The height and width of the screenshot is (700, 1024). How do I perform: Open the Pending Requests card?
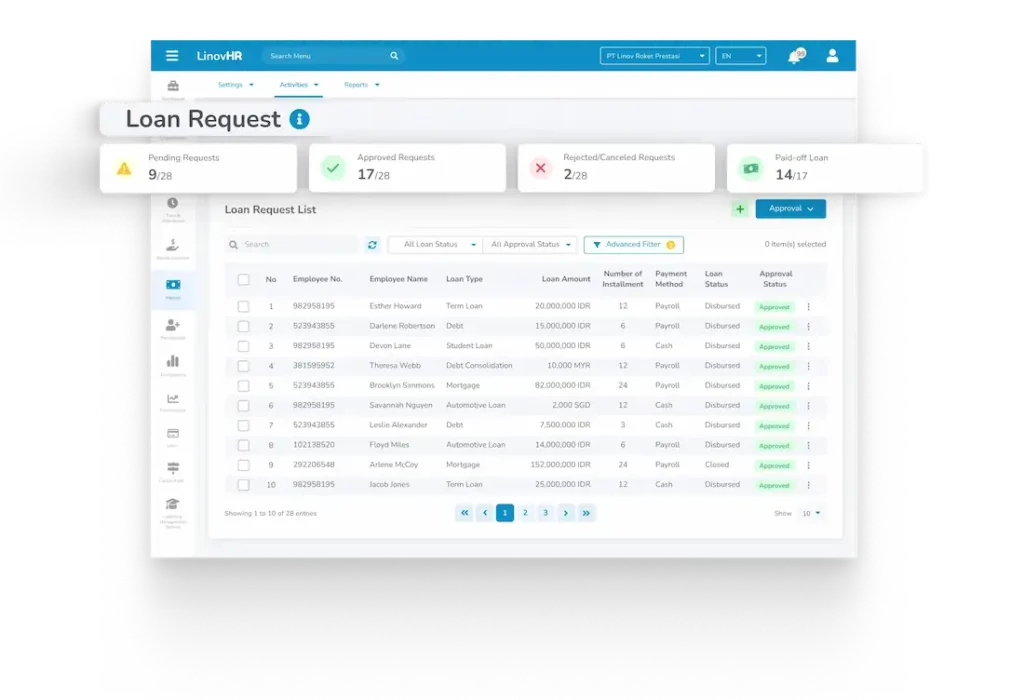pyautogui.click(x=199, y=168)
